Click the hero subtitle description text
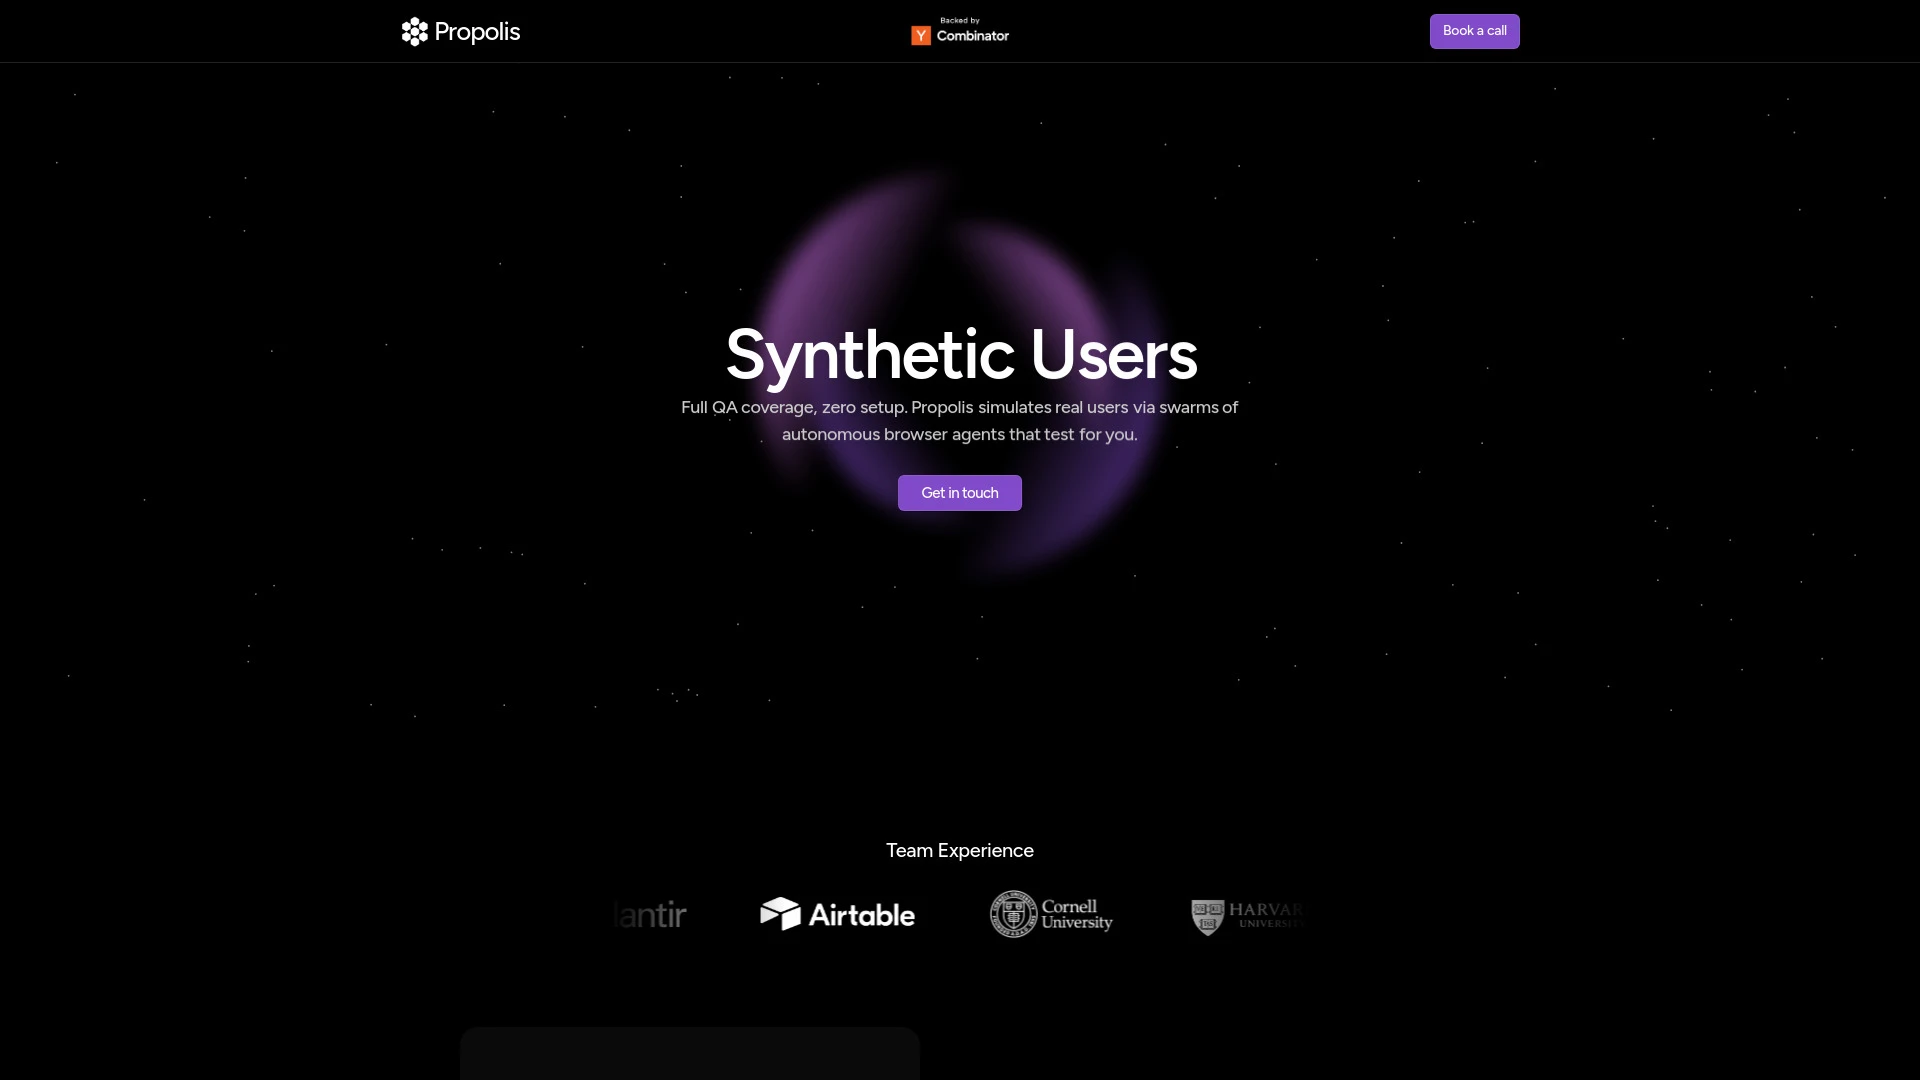 [x=959, y=420]
